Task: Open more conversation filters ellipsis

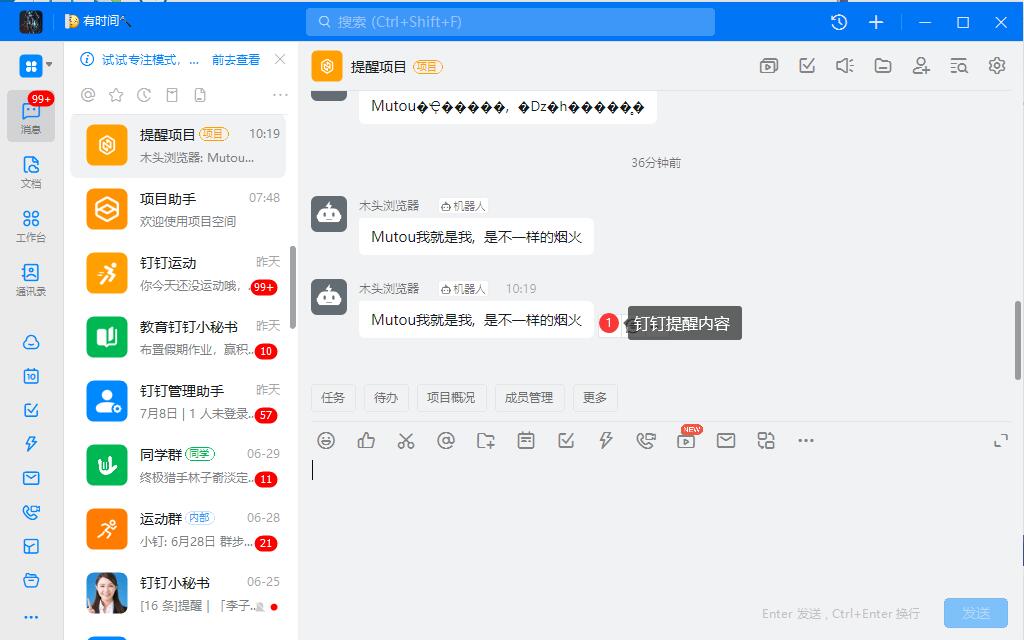Action: [280, 95]
